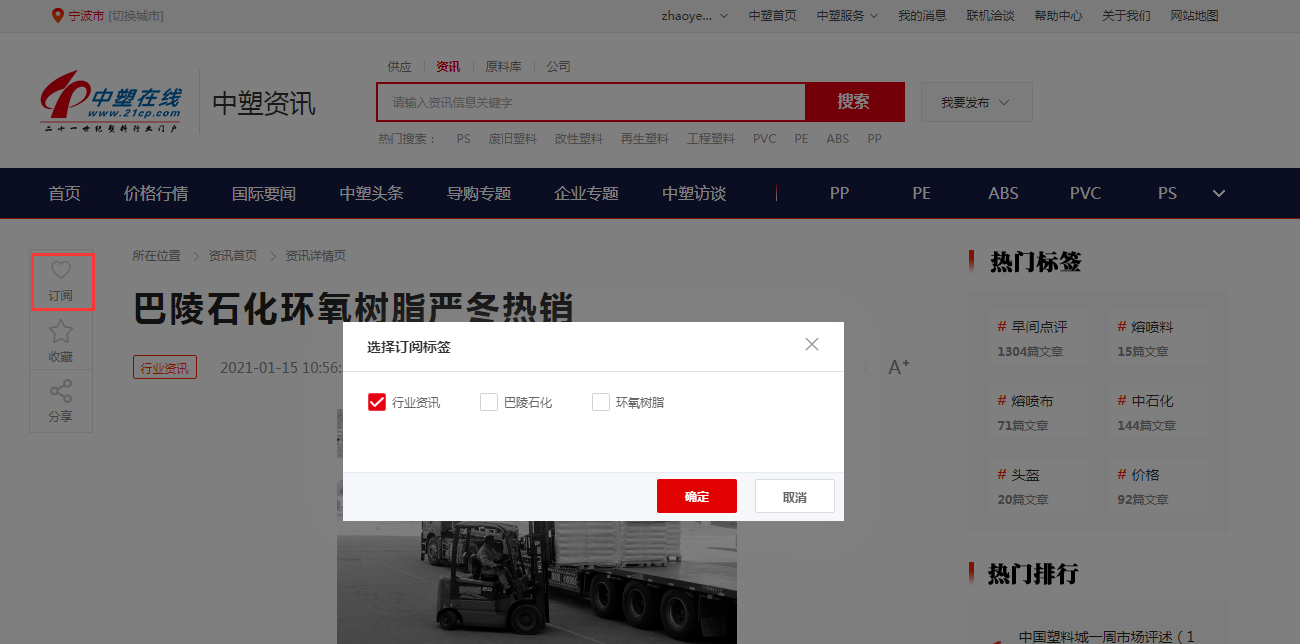Open the zhaoye account dropdown
Viewport: 1300px width, 644px height.
(695, 16)
